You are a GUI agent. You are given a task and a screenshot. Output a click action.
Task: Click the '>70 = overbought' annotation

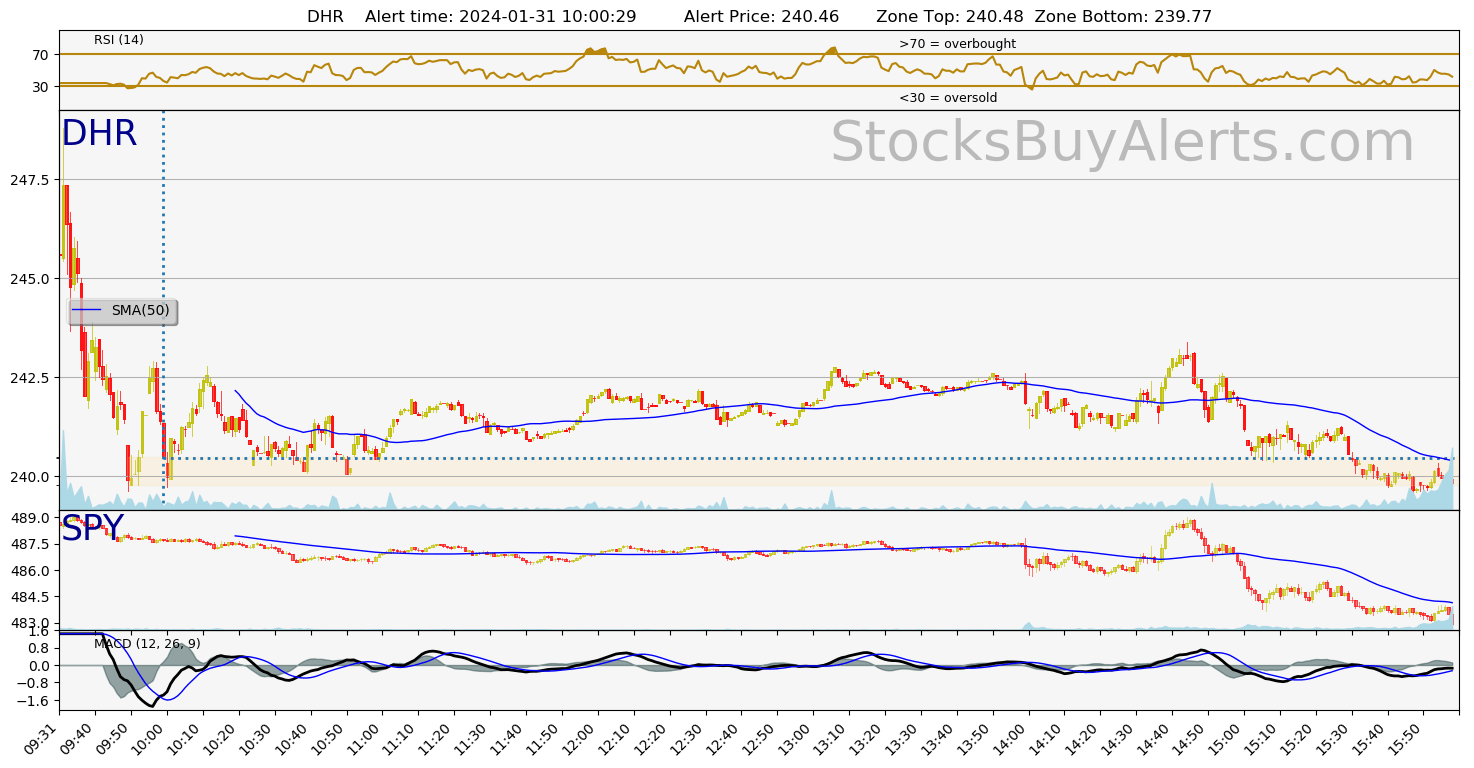click(957, 44)
